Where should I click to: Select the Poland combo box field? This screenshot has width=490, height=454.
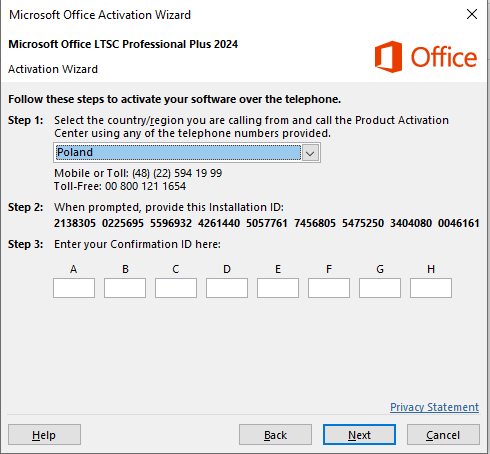[x=187, y=153]
